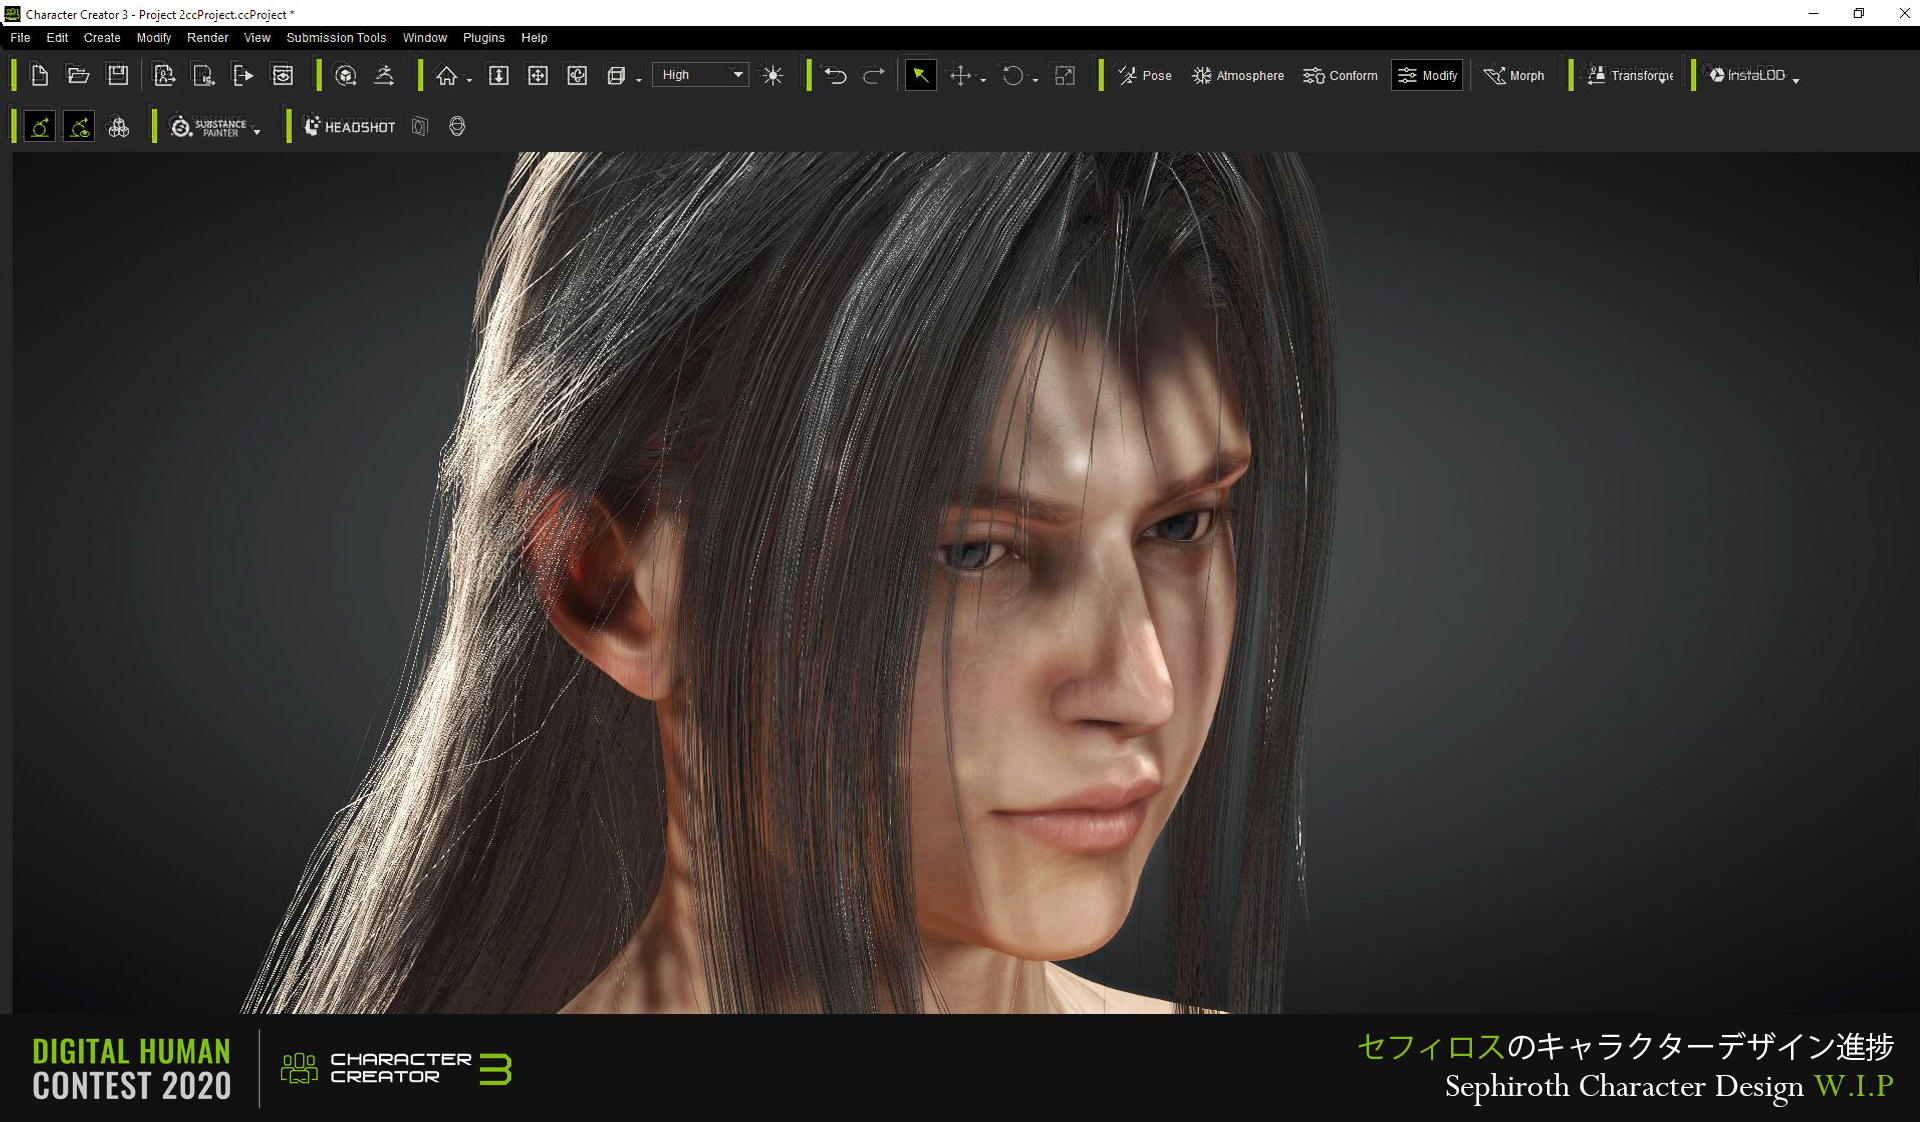Click the stacked cubes icon
Image resolution: width=1920 pixels, height=1122 pixels.
(x=119, y=127)
